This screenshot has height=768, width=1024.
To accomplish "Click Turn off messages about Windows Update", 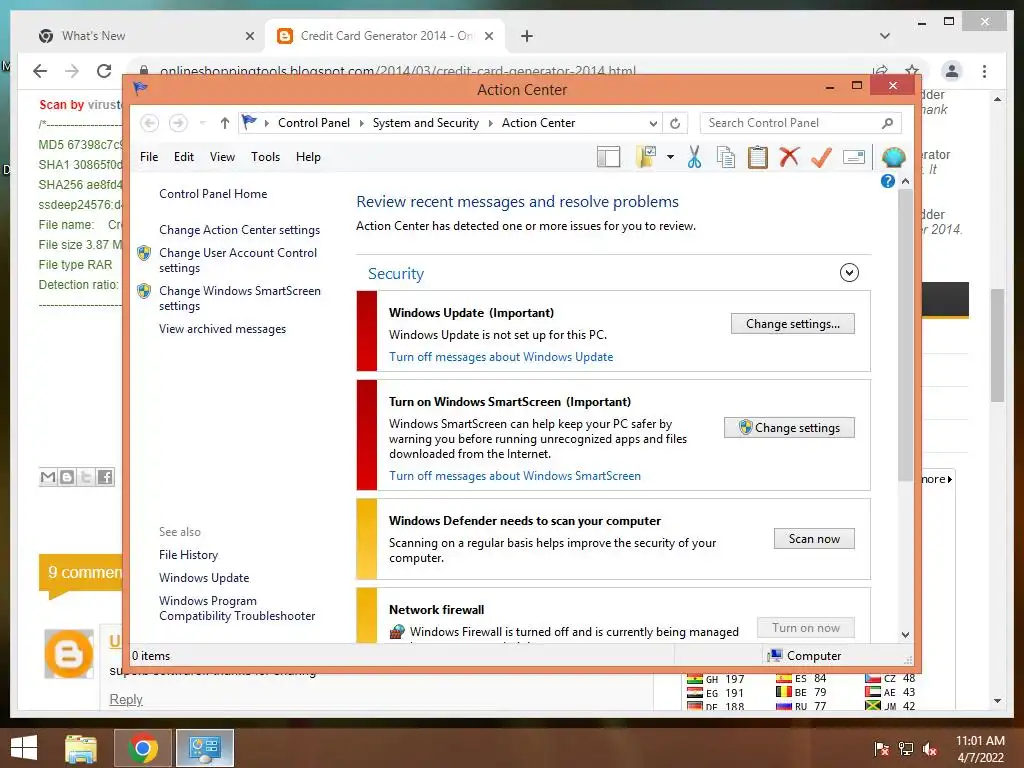I will 501,357.
